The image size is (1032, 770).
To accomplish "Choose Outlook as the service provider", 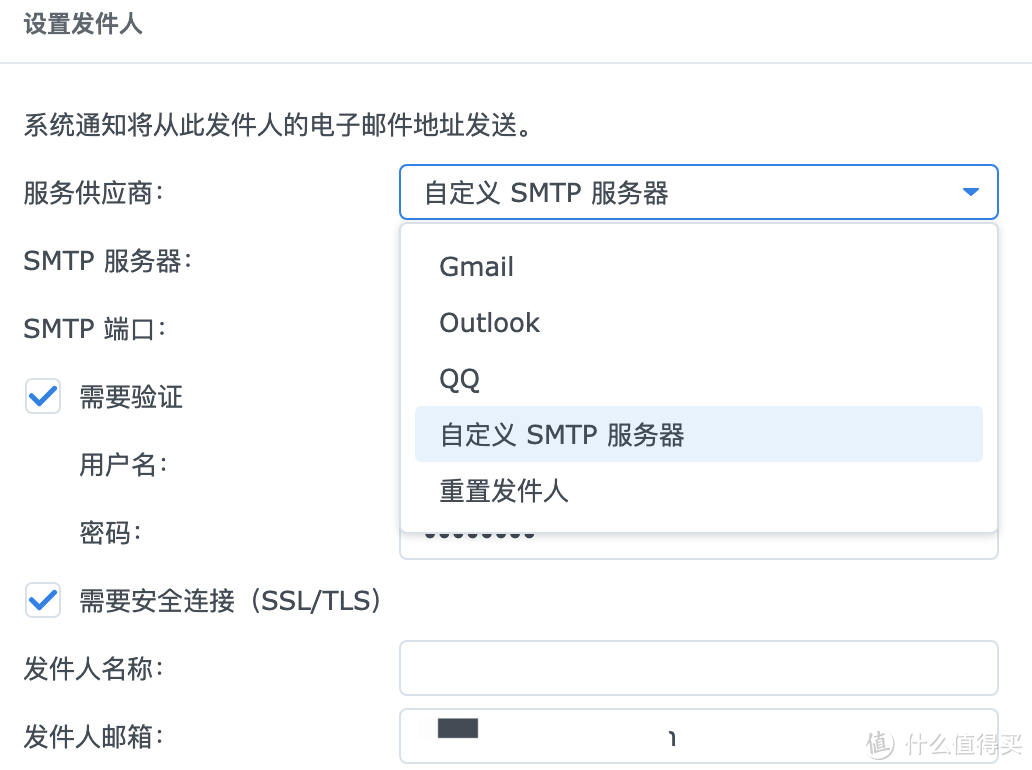I will point(490,323).
